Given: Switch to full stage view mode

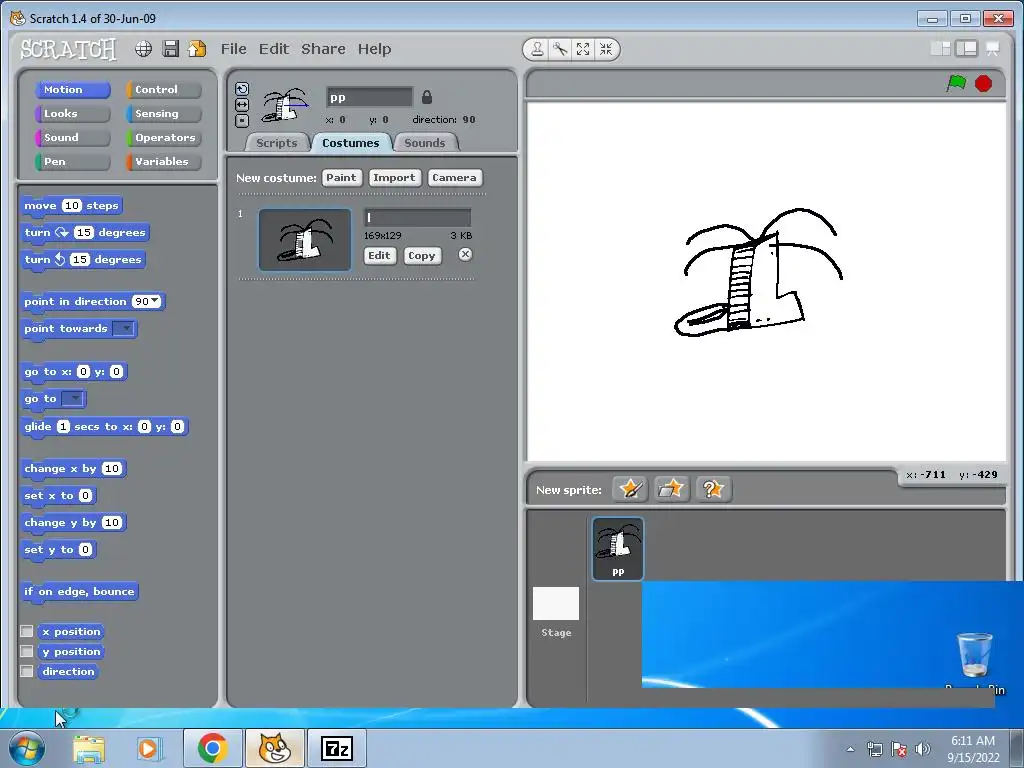Looking at the screenshot, I should pos(967,48).
